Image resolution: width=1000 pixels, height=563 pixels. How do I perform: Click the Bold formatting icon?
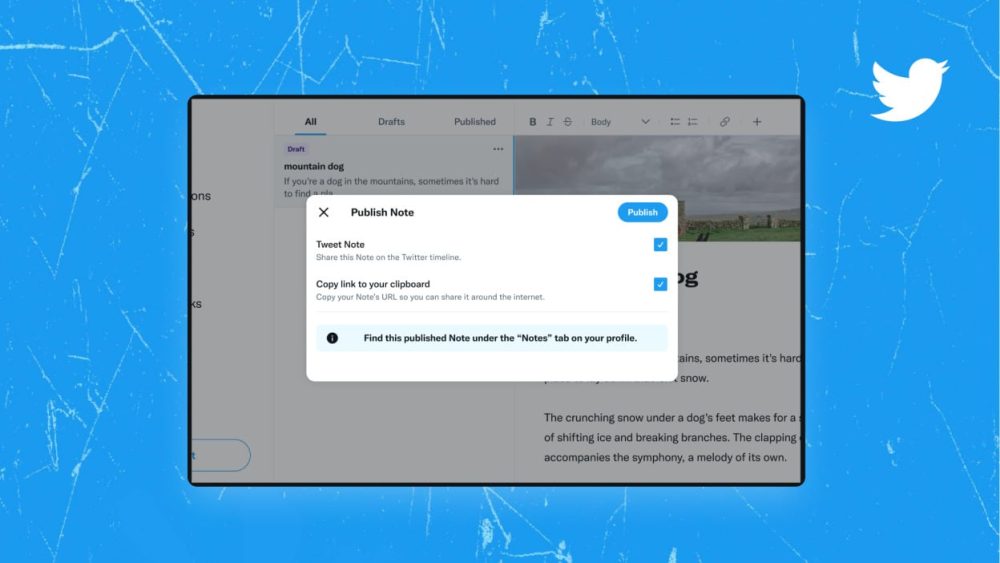click(x=533, y=122)
